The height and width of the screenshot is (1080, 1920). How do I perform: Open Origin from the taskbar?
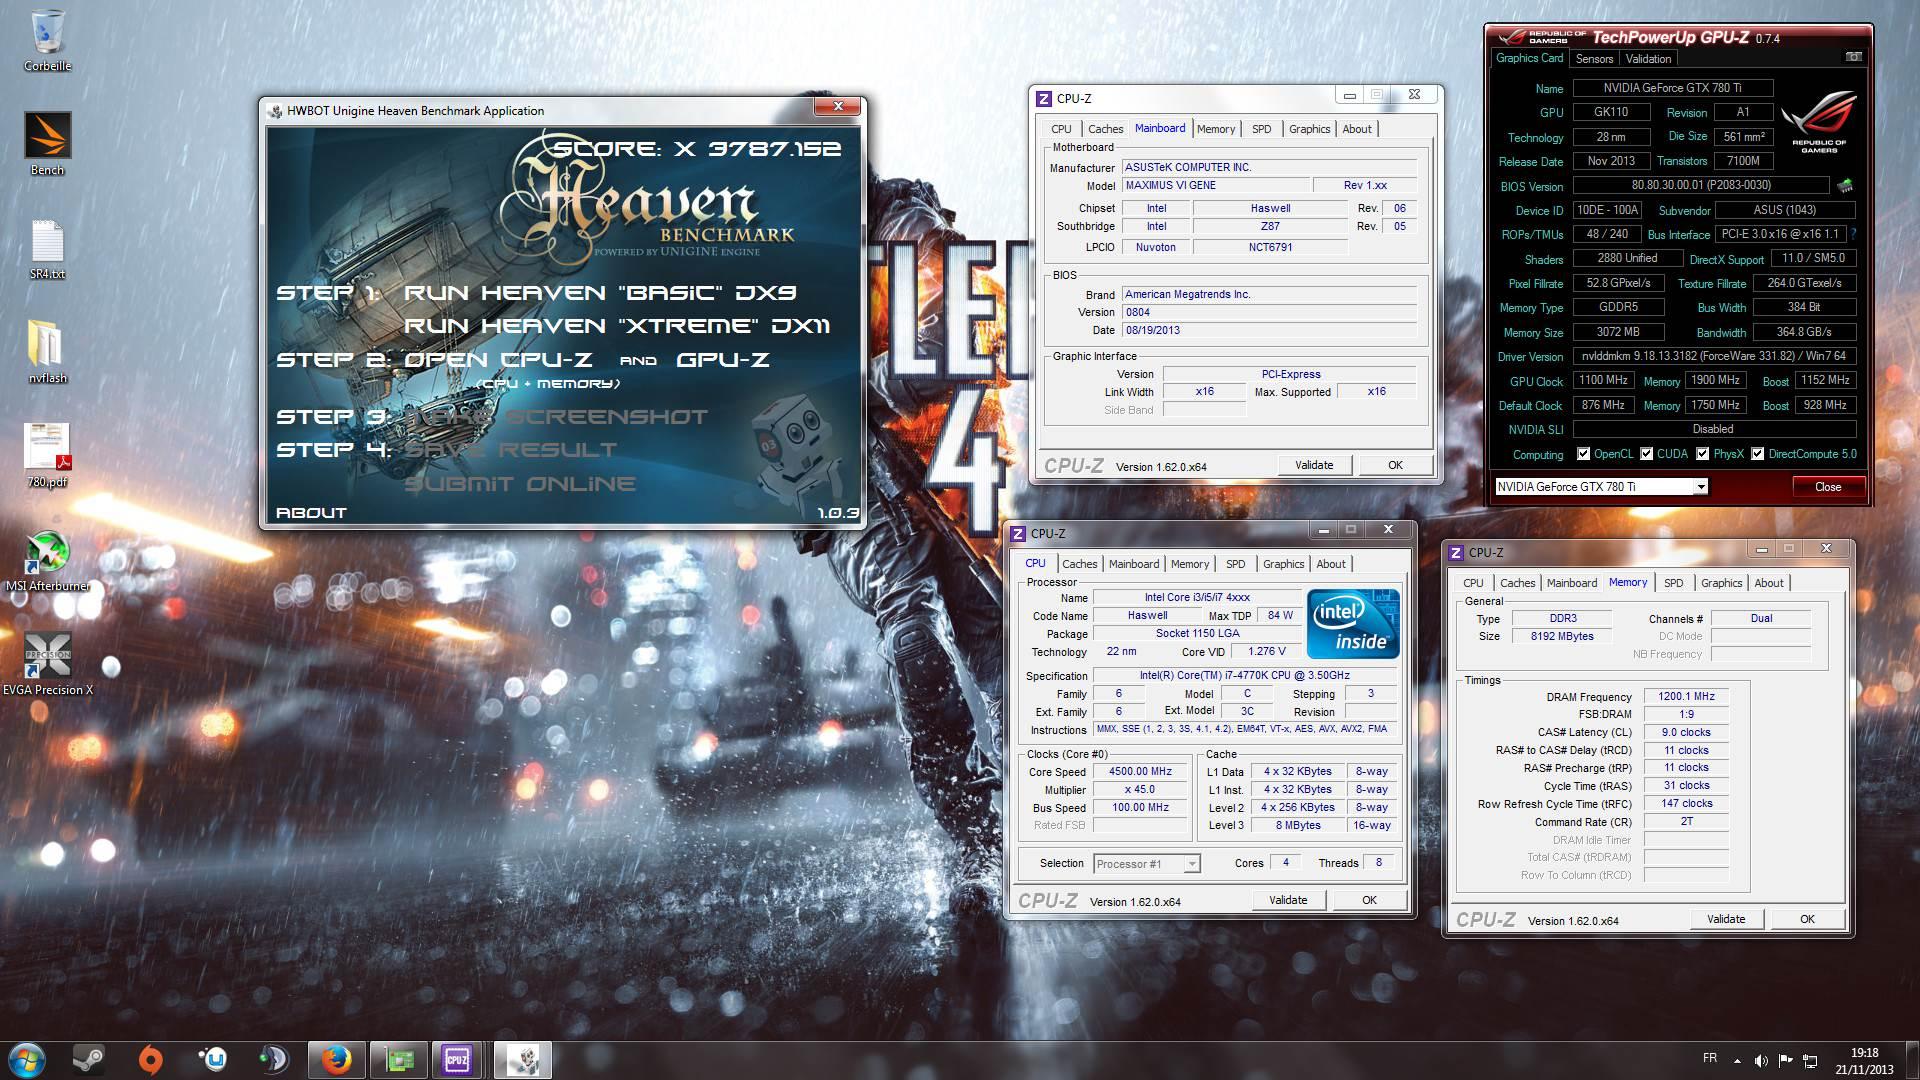tap(150, 1059)
